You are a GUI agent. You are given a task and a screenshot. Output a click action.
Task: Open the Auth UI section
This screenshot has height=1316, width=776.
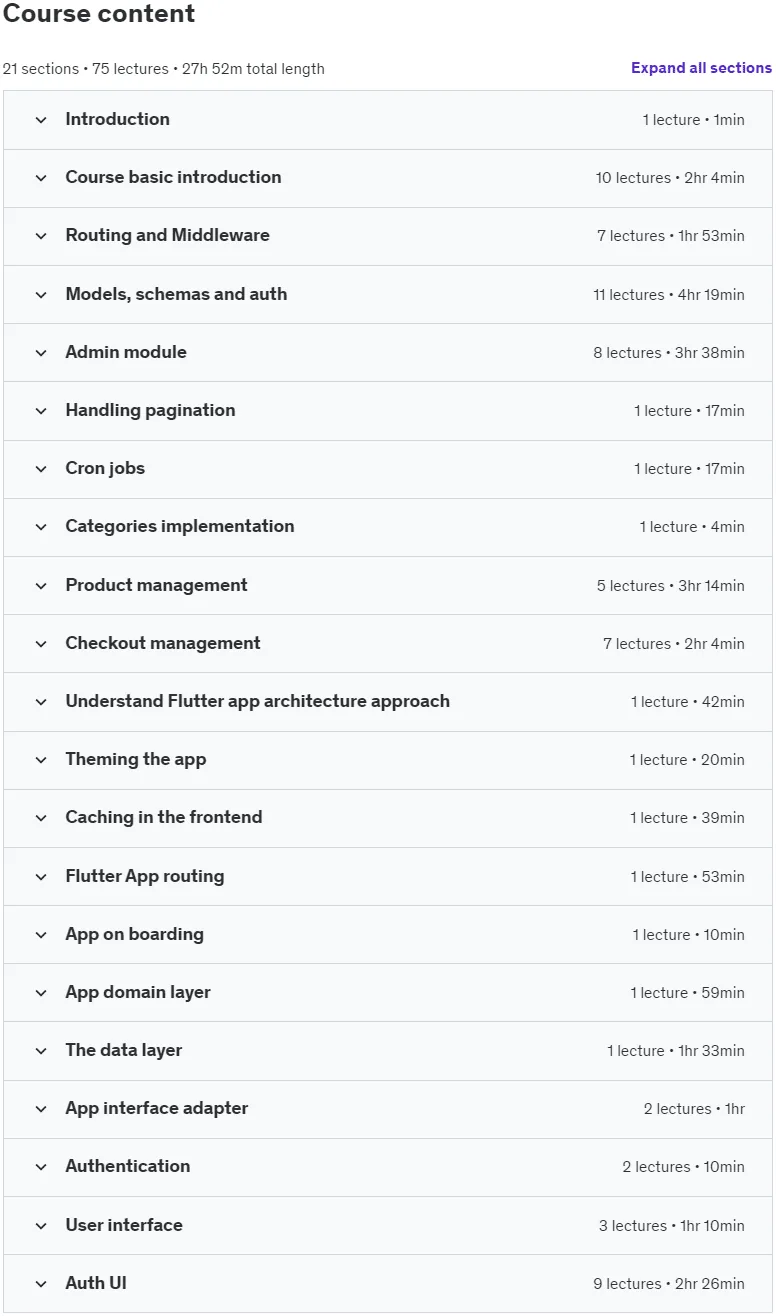388,1283
